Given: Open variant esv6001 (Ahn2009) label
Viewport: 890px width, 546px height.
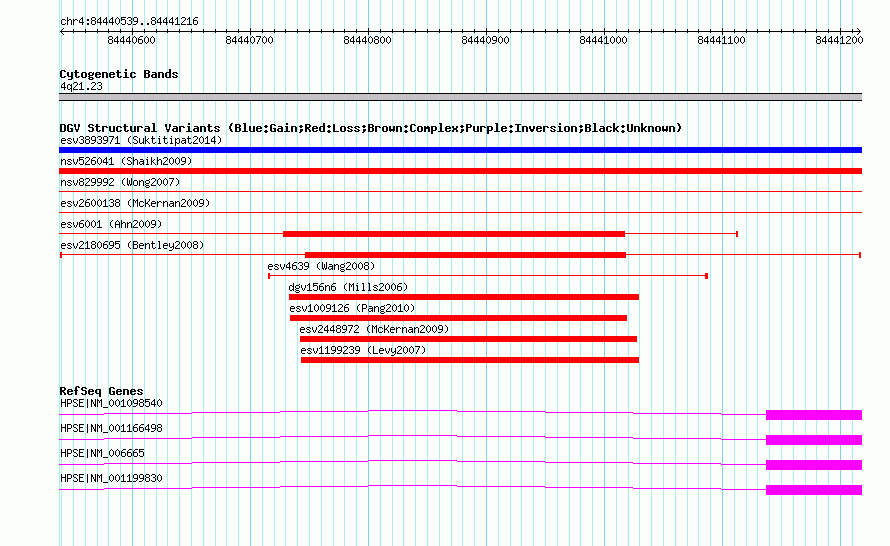Looking at the screenshot, I should click(111, 224).
